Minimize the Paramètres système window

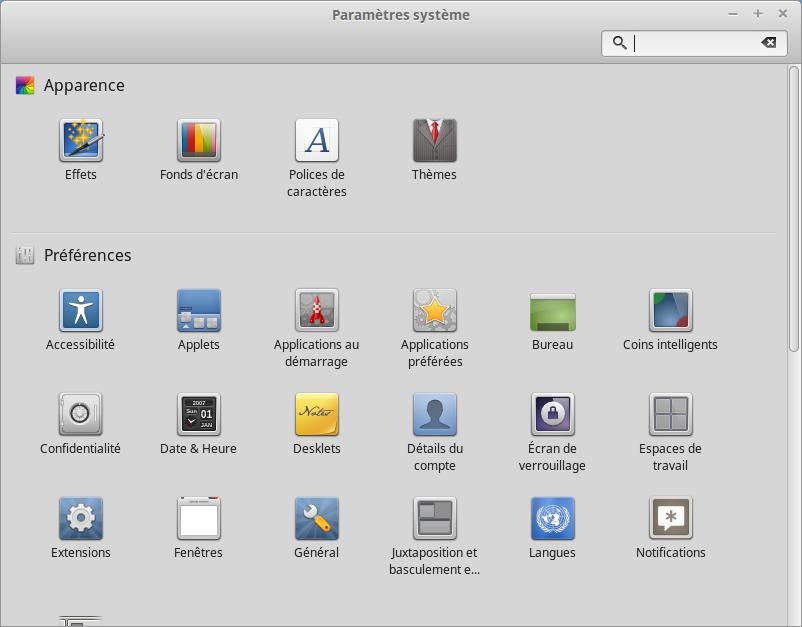(x=733, y=14)
